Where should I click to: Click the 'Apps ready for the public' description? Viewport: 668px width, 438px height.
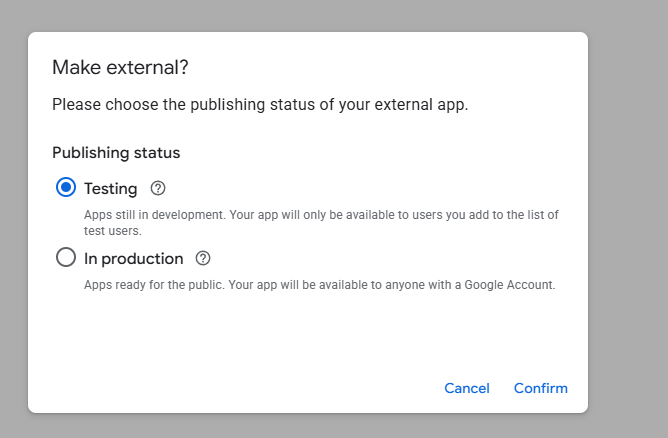click(x=320, y=285)
